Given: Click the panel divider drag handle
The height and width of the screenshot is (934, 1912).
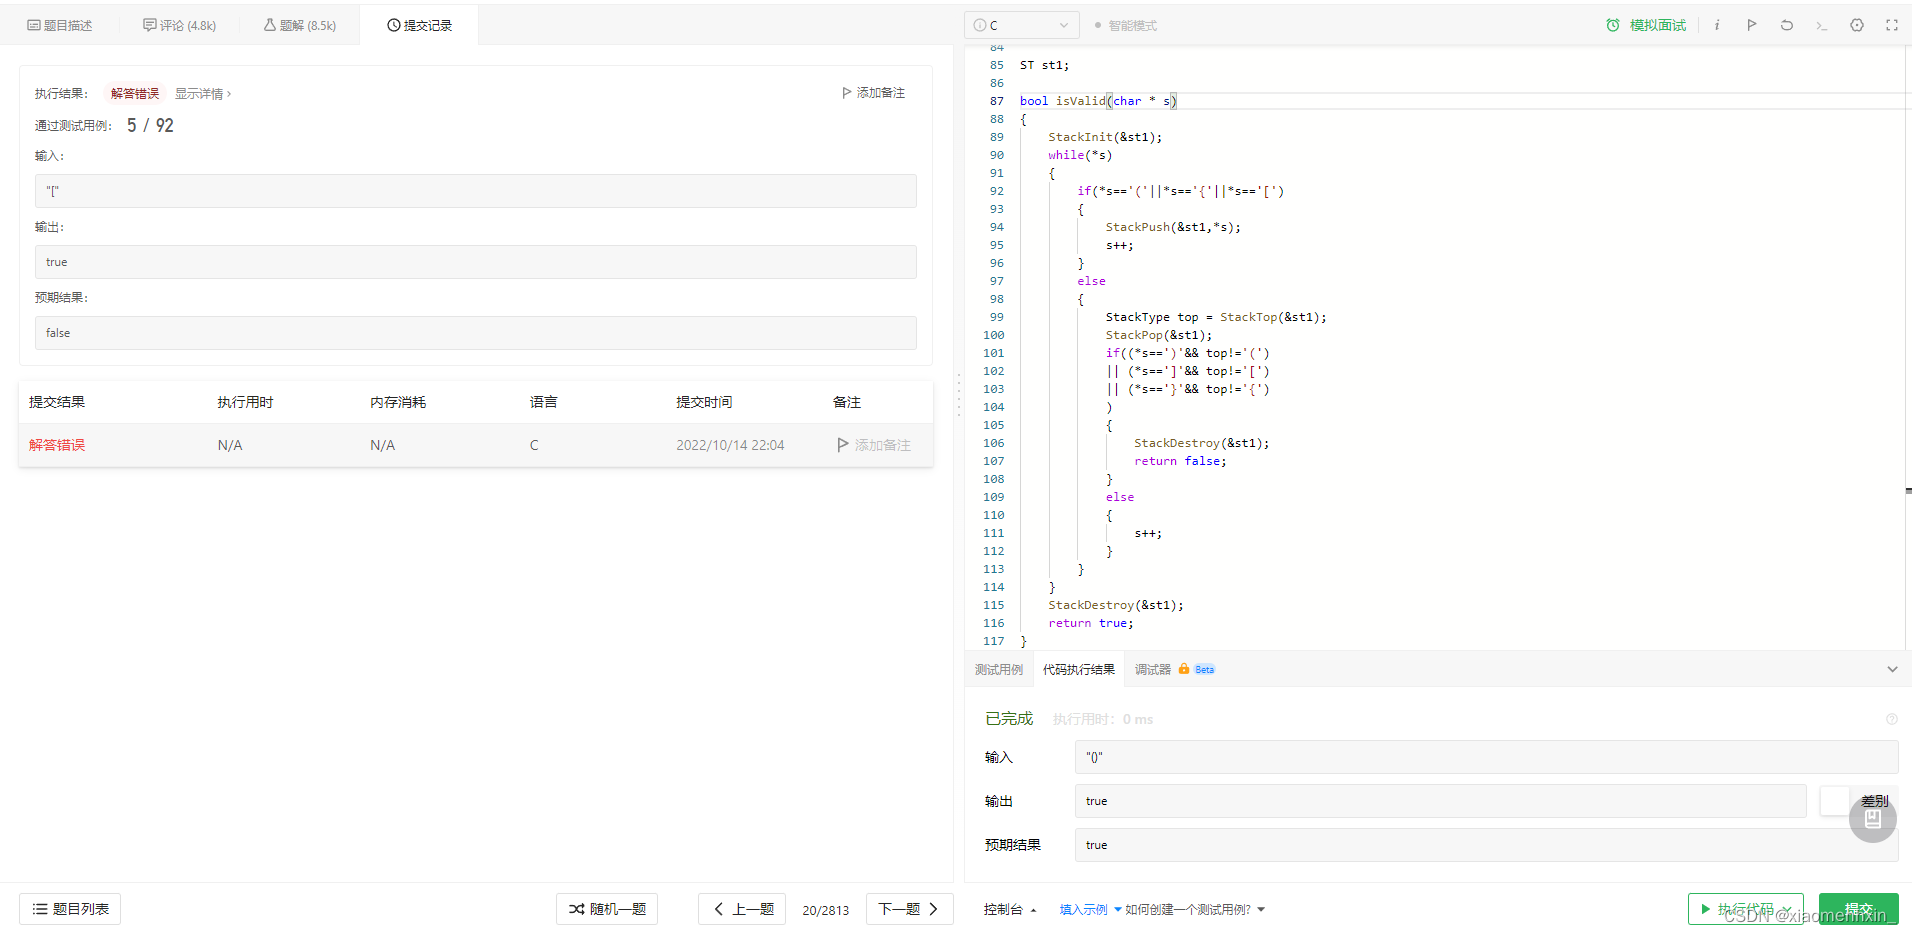Looking at the screenshot, I should pyautogui.click(x=959, y=394).
